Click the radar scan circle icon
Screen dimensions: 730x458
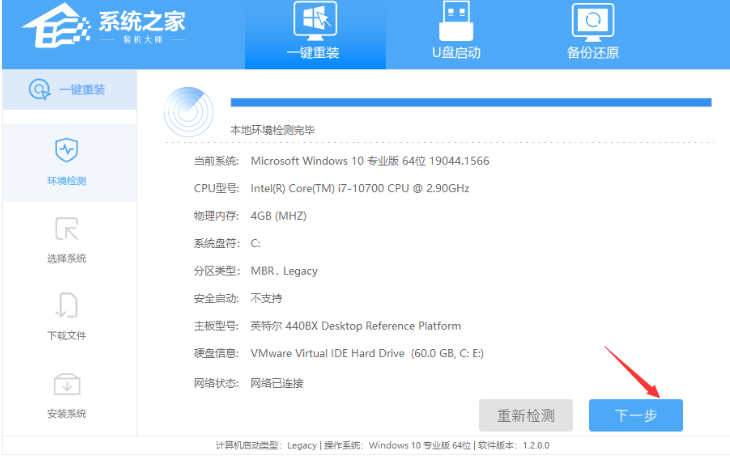(x=189, y=112)
